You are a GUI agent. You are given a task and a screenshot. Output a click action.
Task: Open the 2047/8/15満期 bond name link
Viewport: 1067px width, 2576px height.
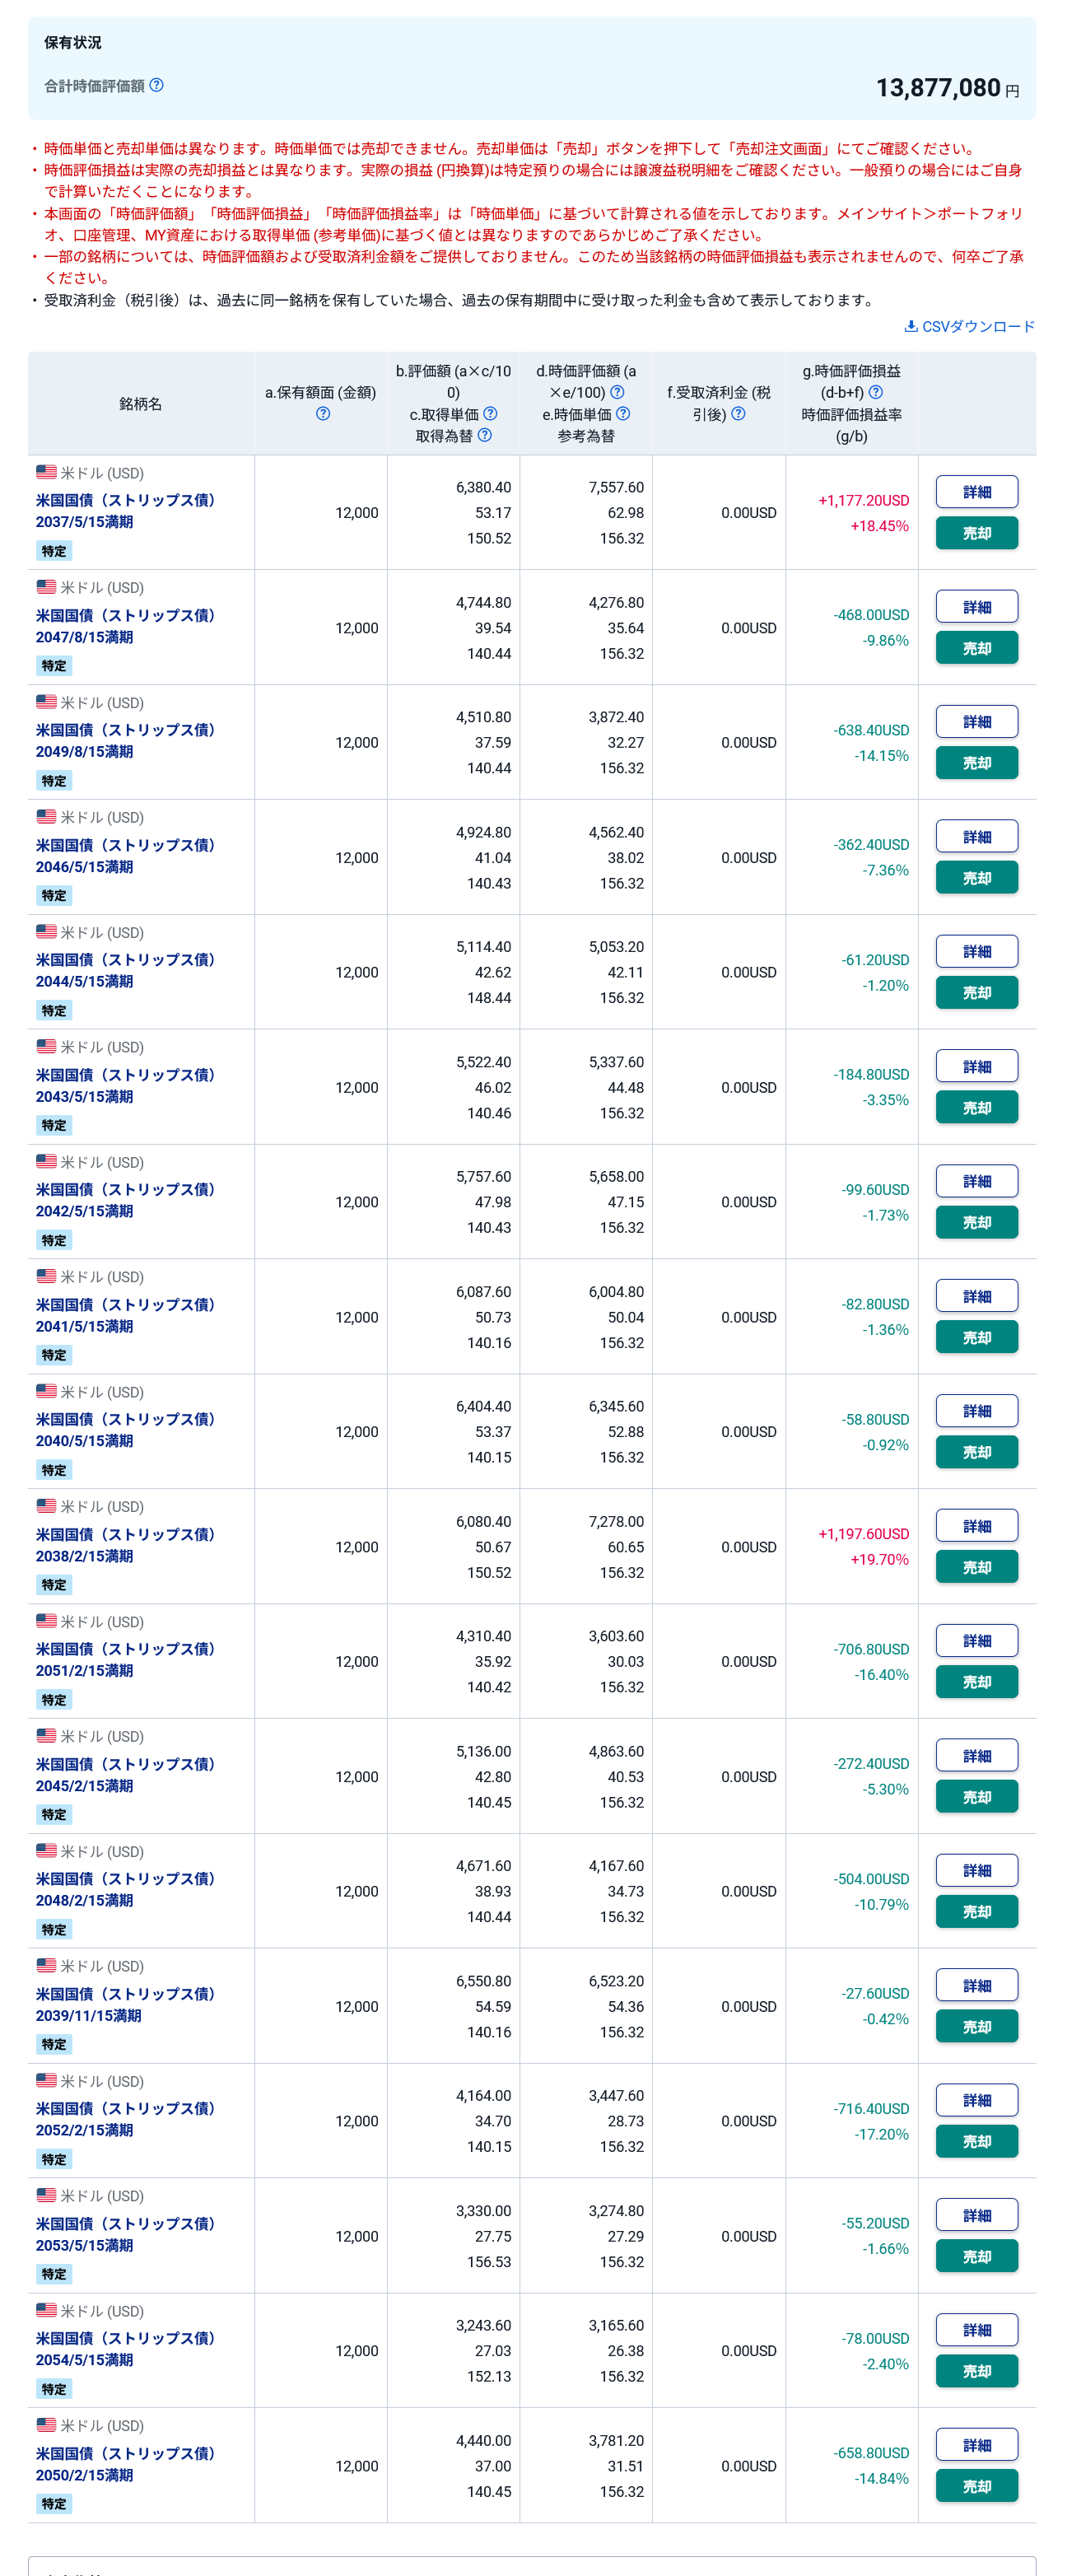(x=125, y=626)
